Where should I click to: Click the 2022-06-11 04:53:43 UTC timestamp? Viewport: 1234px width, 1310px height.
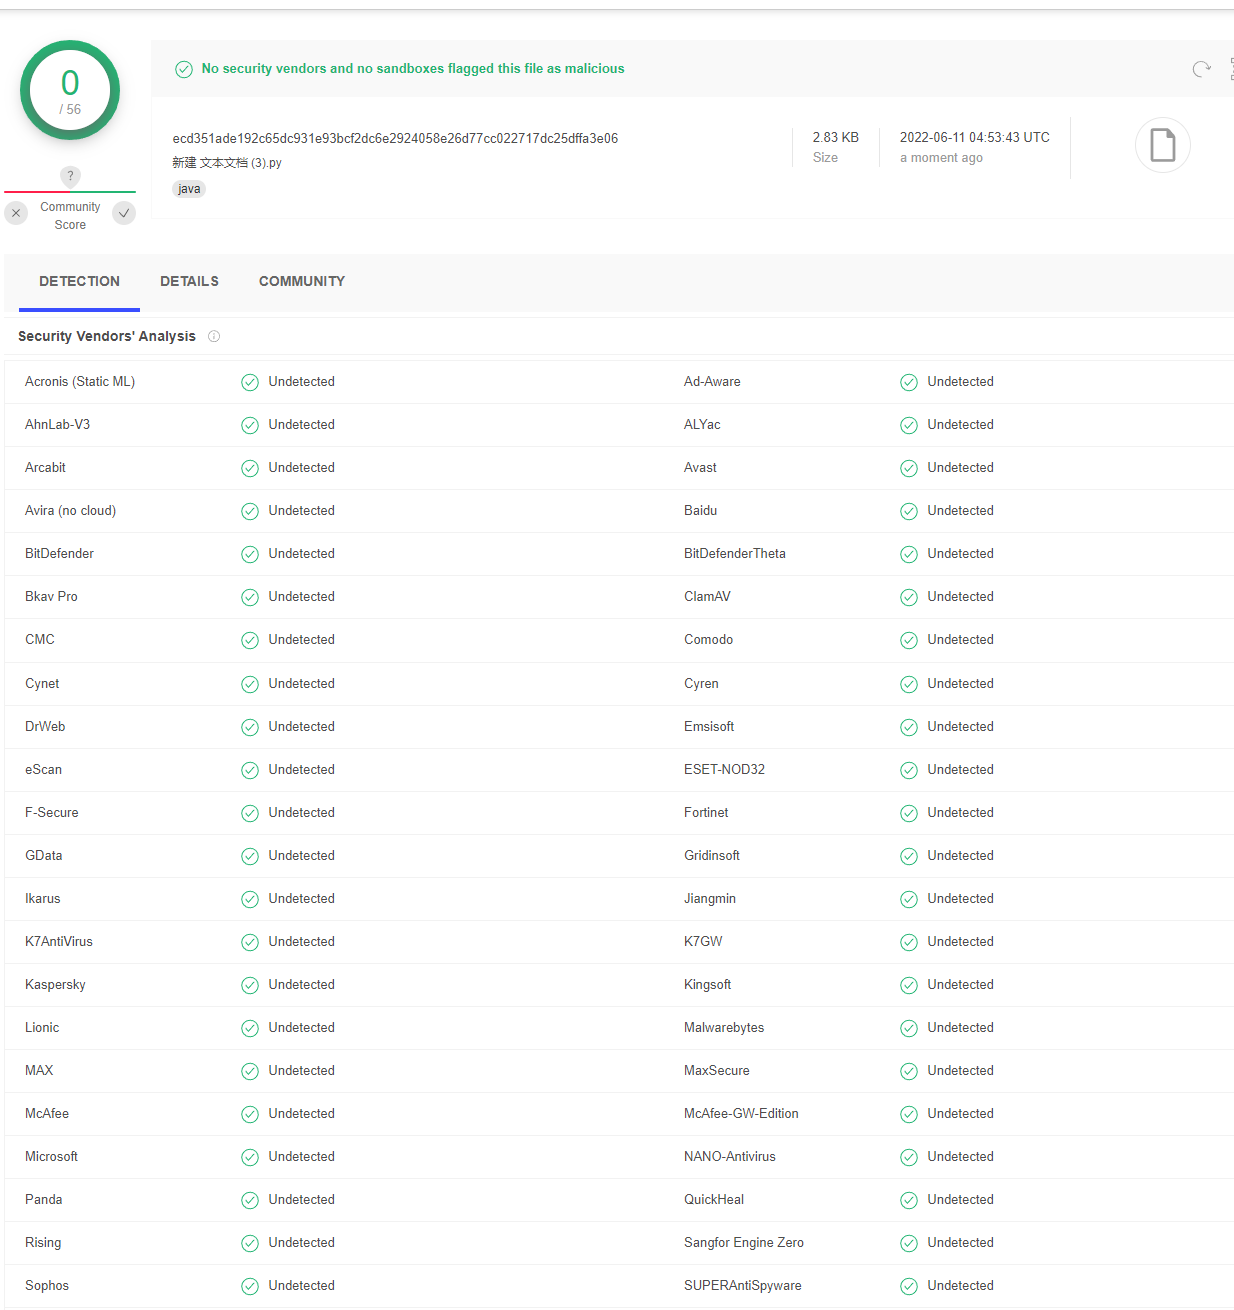[x=975, y=137]
